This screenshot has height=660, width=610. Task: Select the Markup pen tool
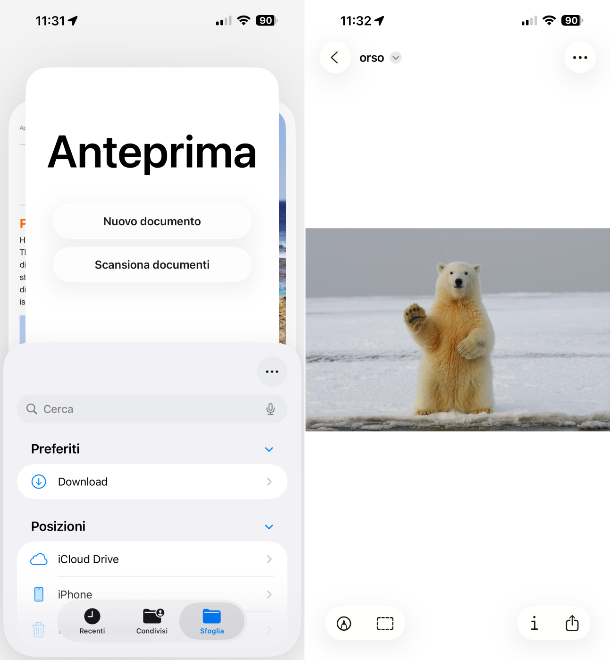pyautogui.click(x=344, y=623)
